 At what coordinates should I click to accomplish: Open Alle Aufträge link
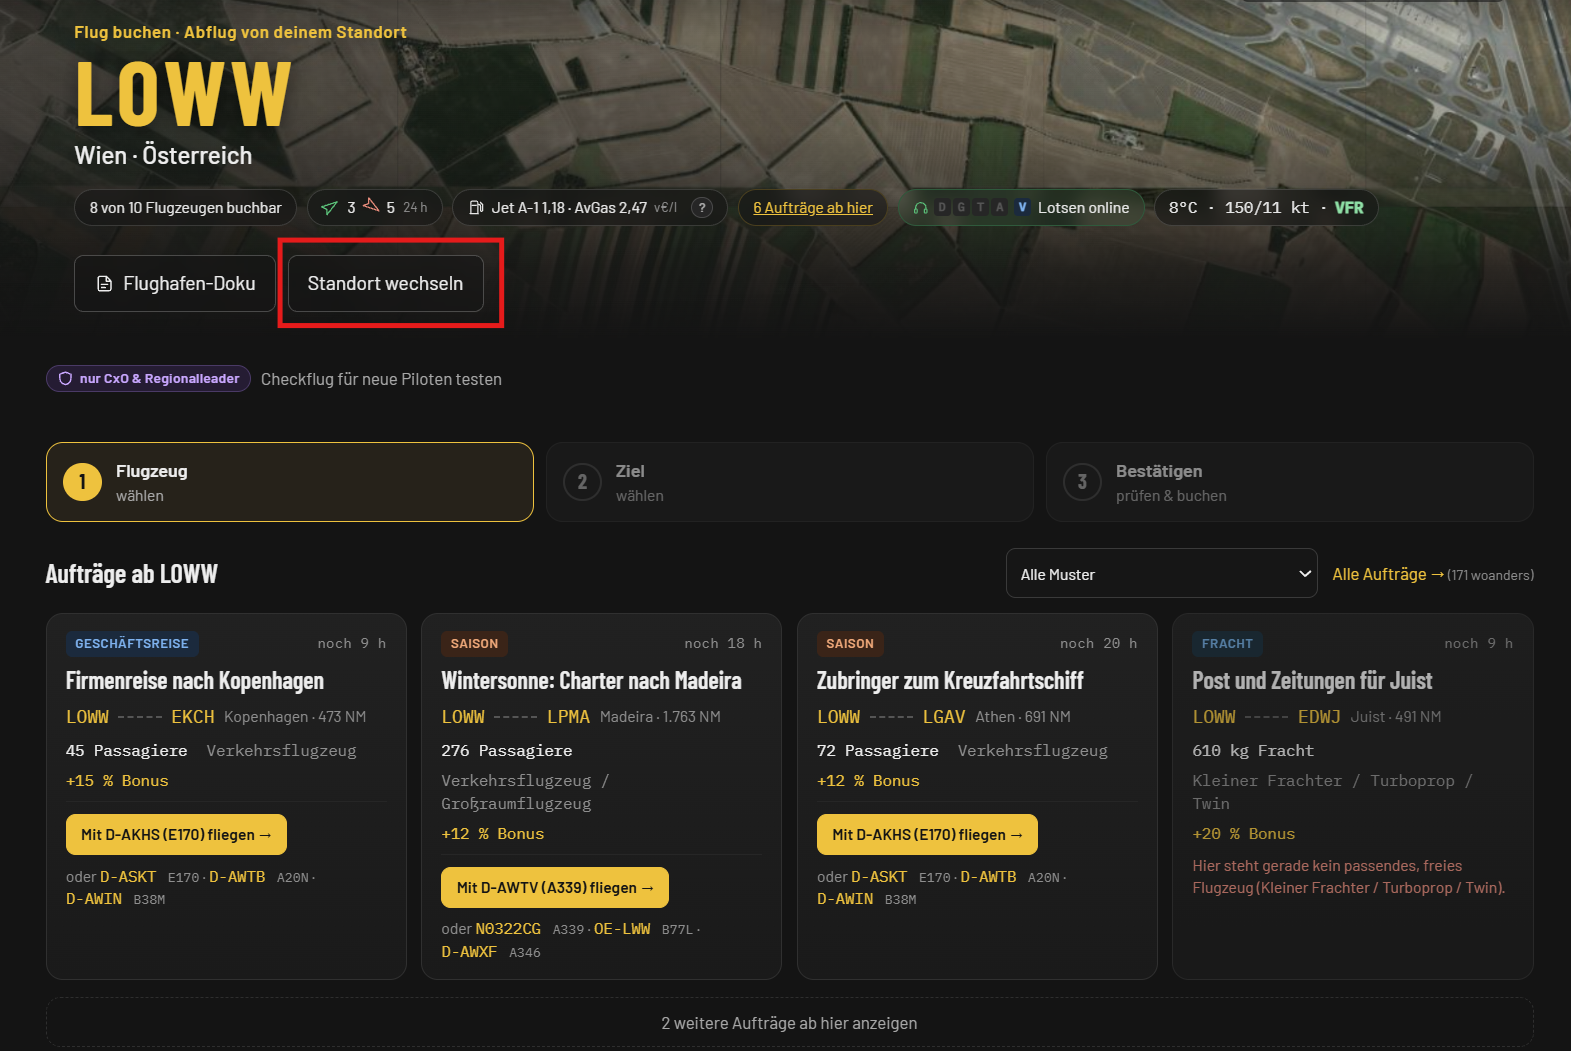1388,574
